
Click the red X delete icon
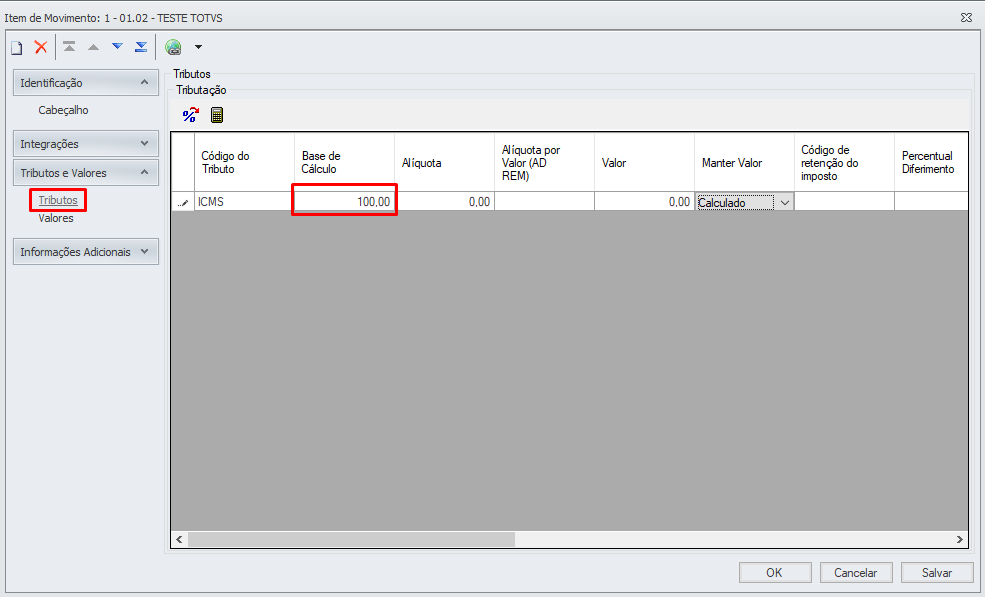pos(41,47)
